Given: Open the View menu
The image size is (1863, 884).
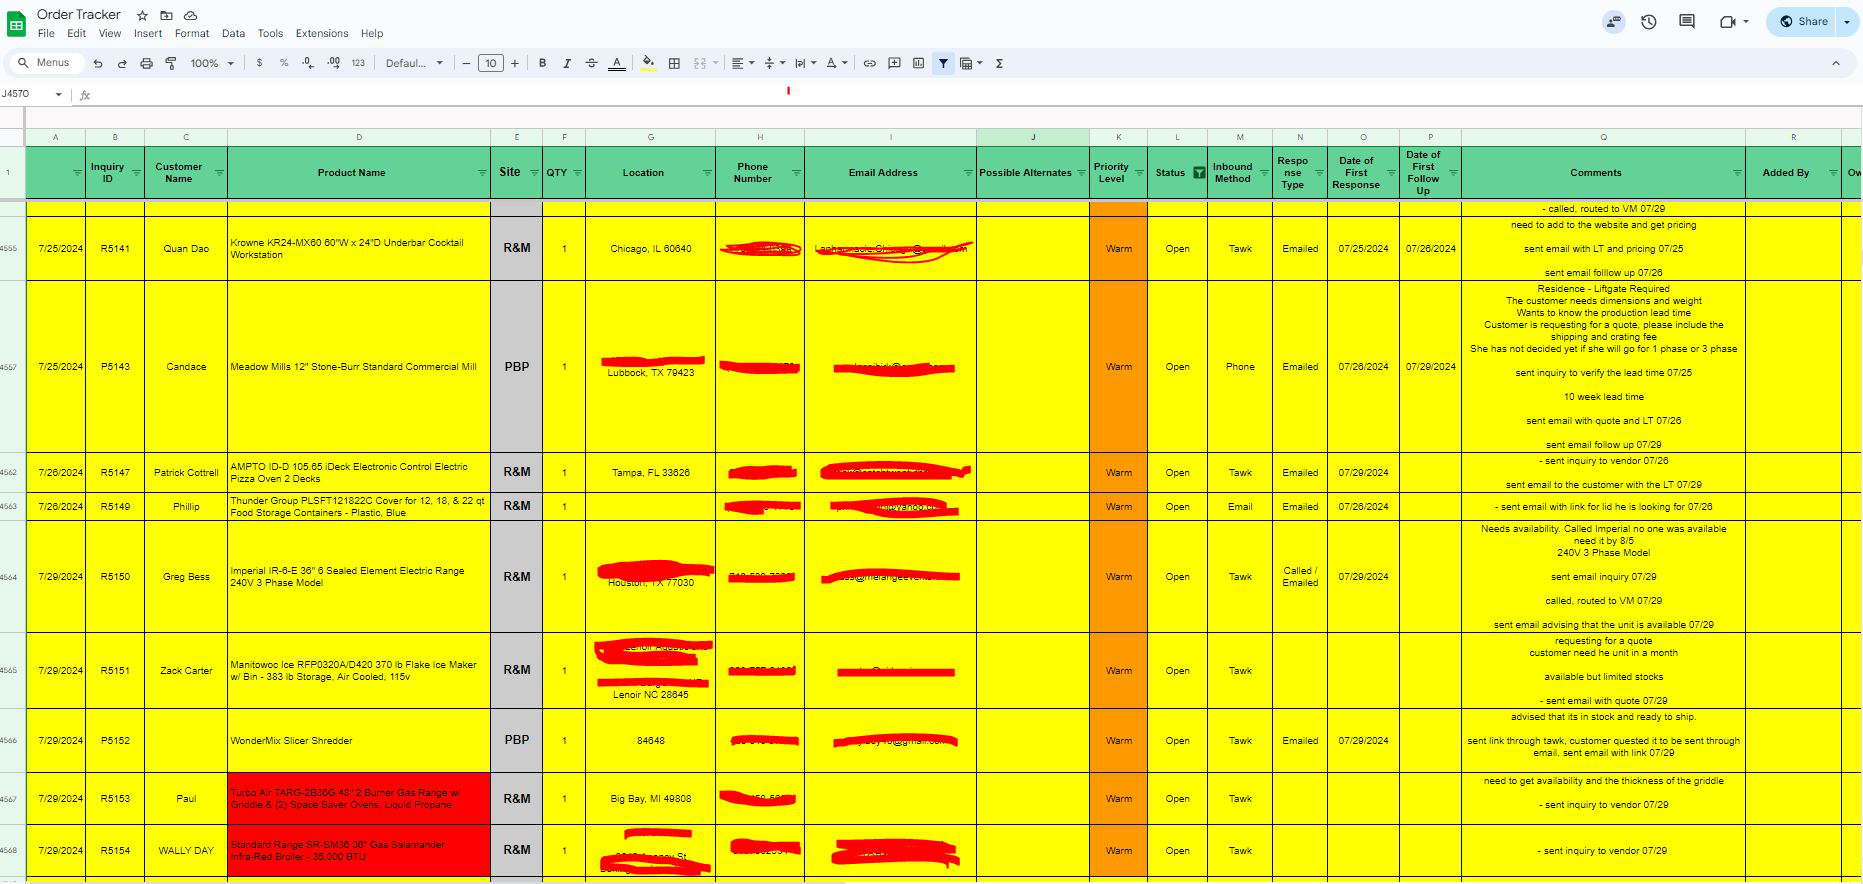Looking at the screenshot, I should 110,33.
